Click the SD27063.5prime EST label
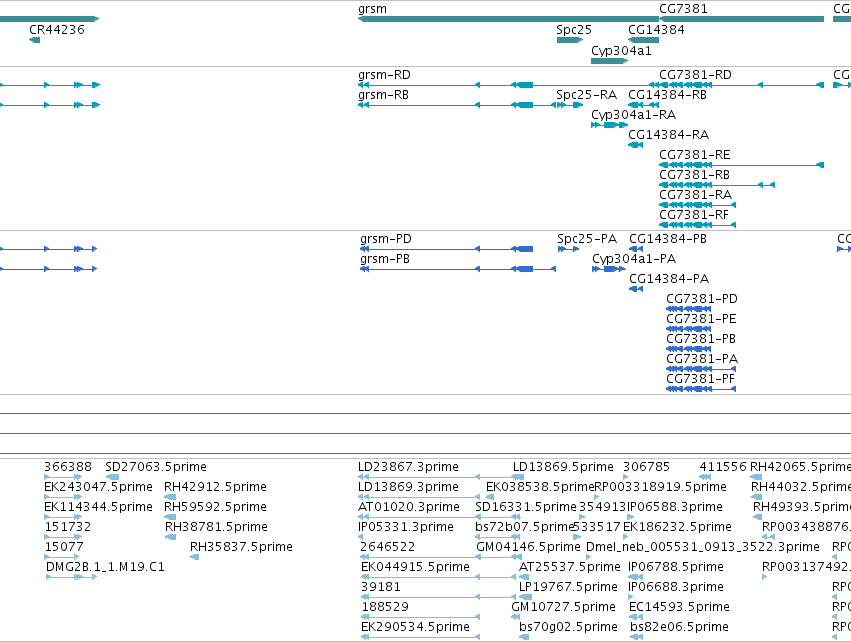The width and height of the screenshot is (851, 642). [156, 467]
